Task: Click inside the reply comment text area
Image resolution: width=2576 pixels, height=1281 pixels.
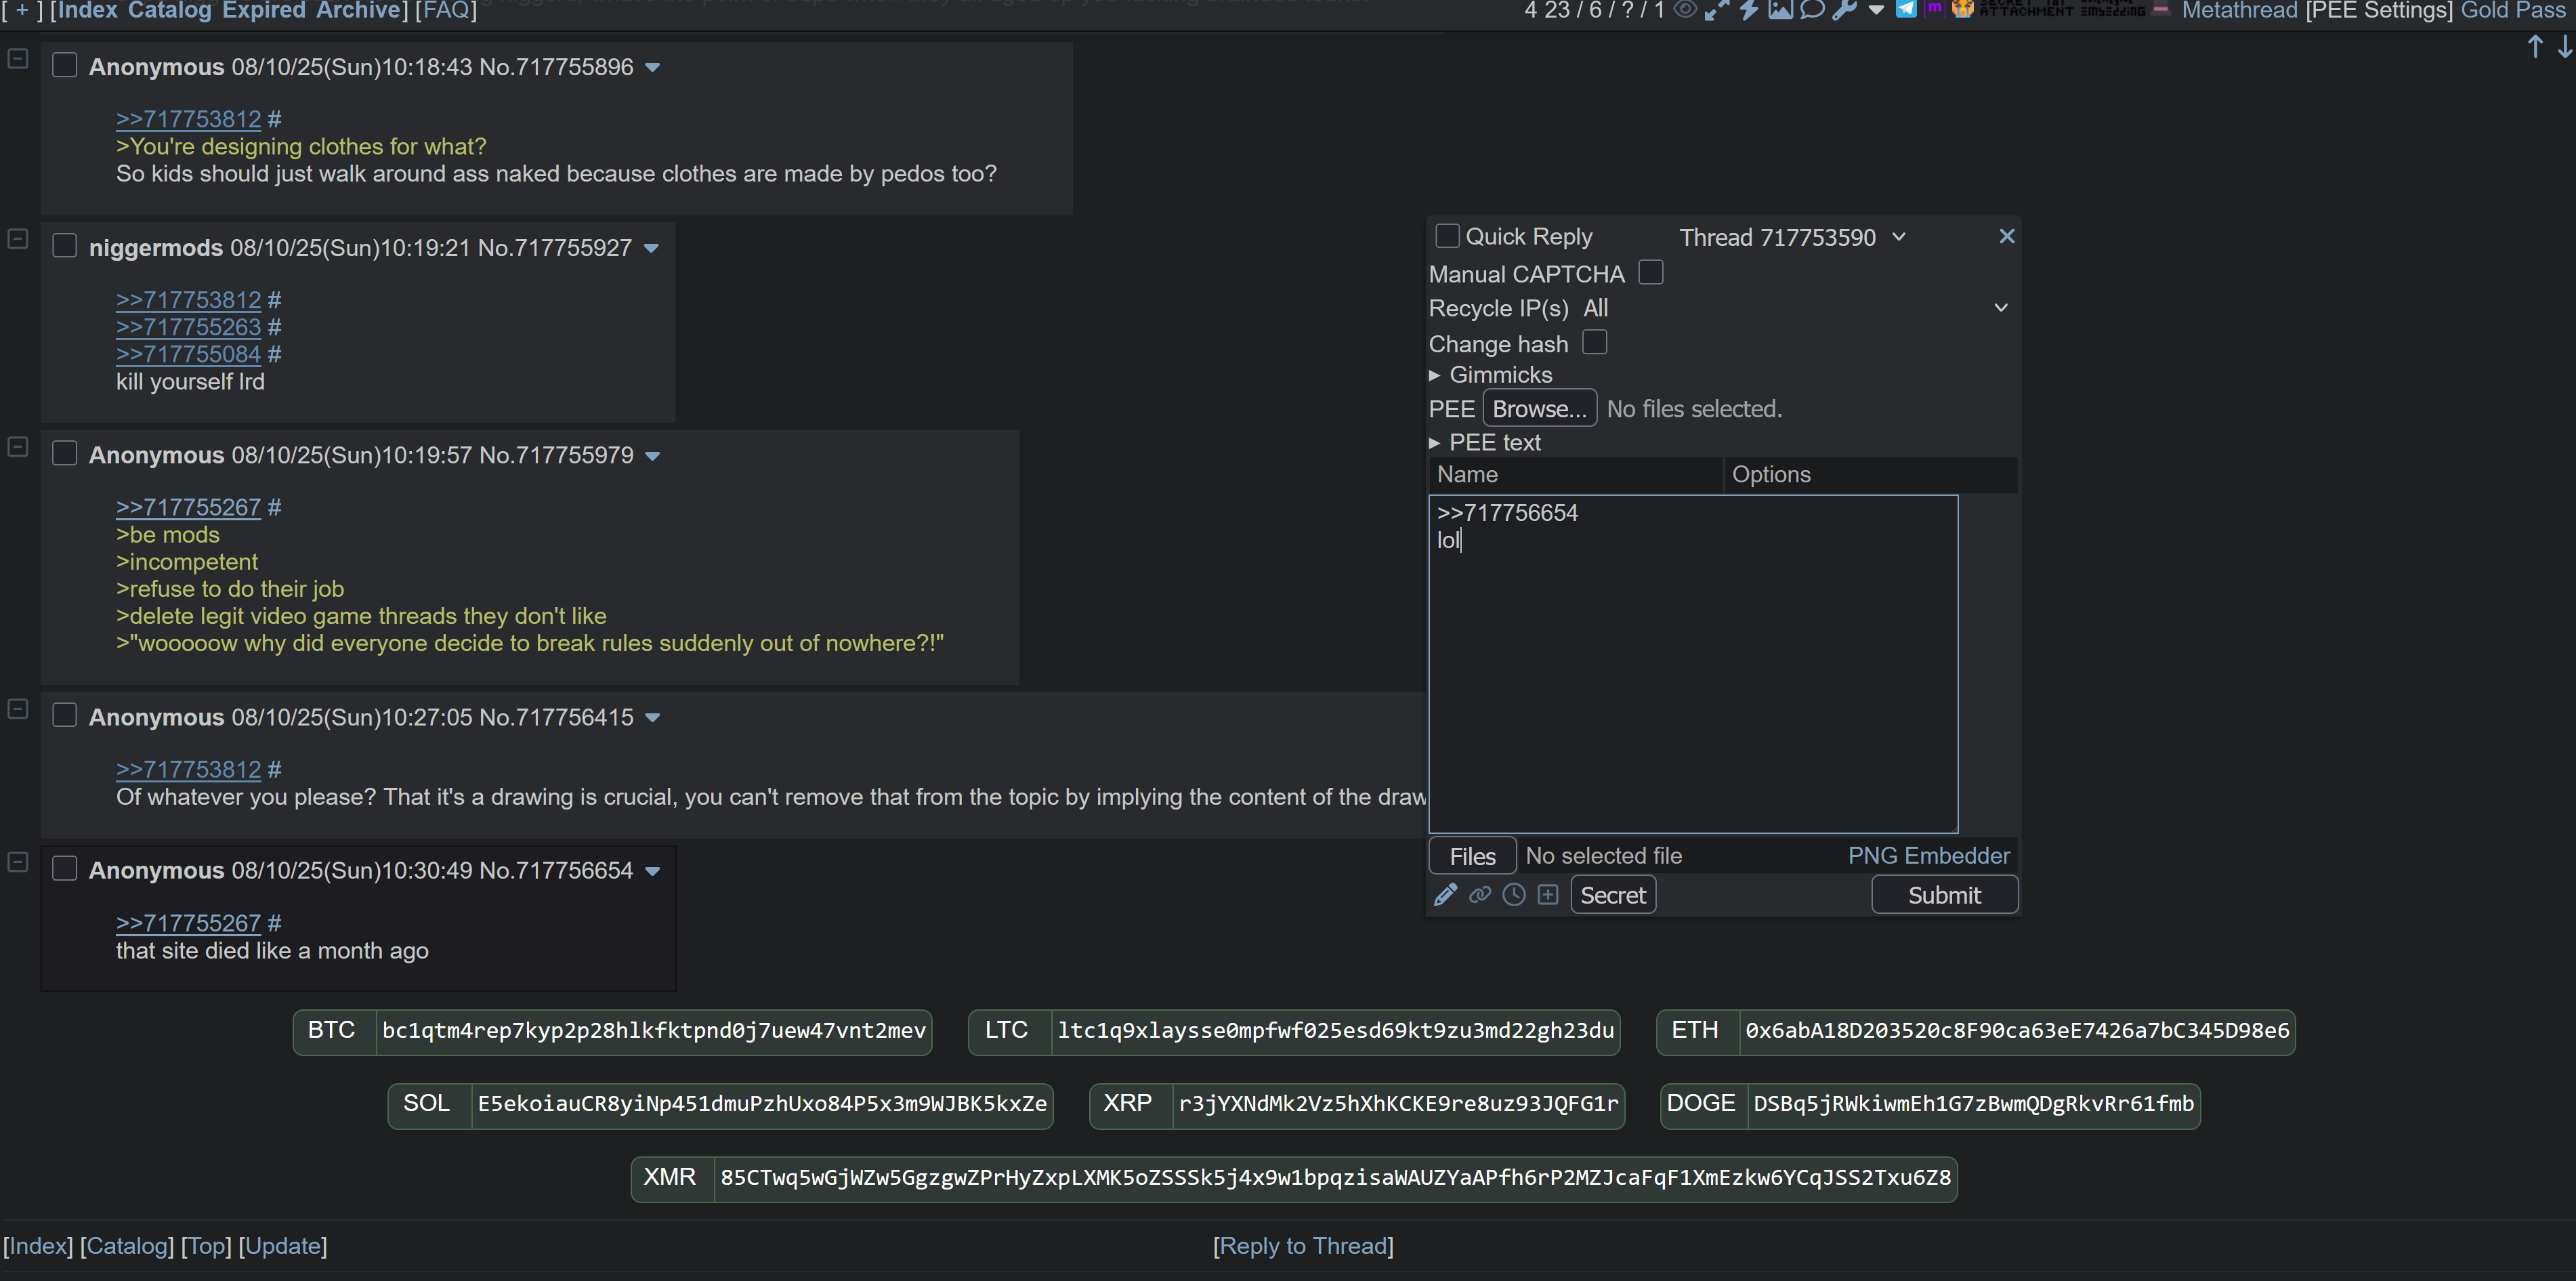Action: pyautogui.click(x=1692, y=664)
